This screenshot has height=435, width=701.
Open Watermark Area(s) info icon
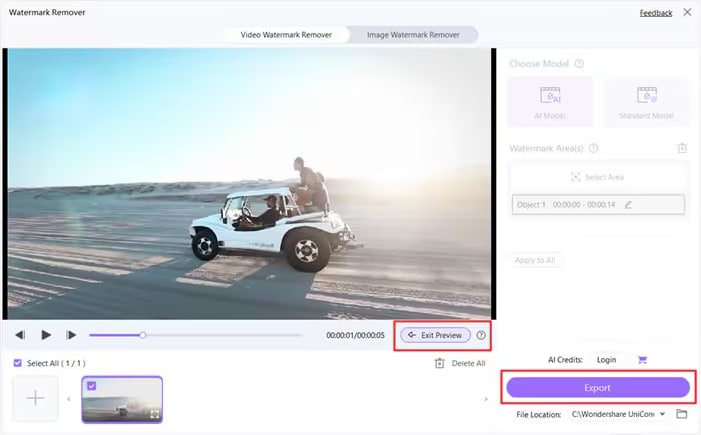click(593, 148)
